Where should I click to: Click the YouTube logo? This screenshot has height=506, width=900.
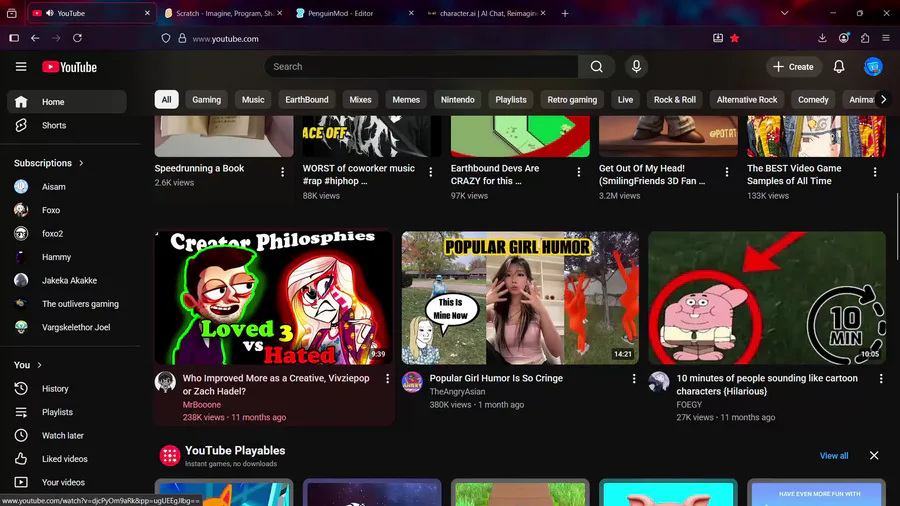point(69,67)
